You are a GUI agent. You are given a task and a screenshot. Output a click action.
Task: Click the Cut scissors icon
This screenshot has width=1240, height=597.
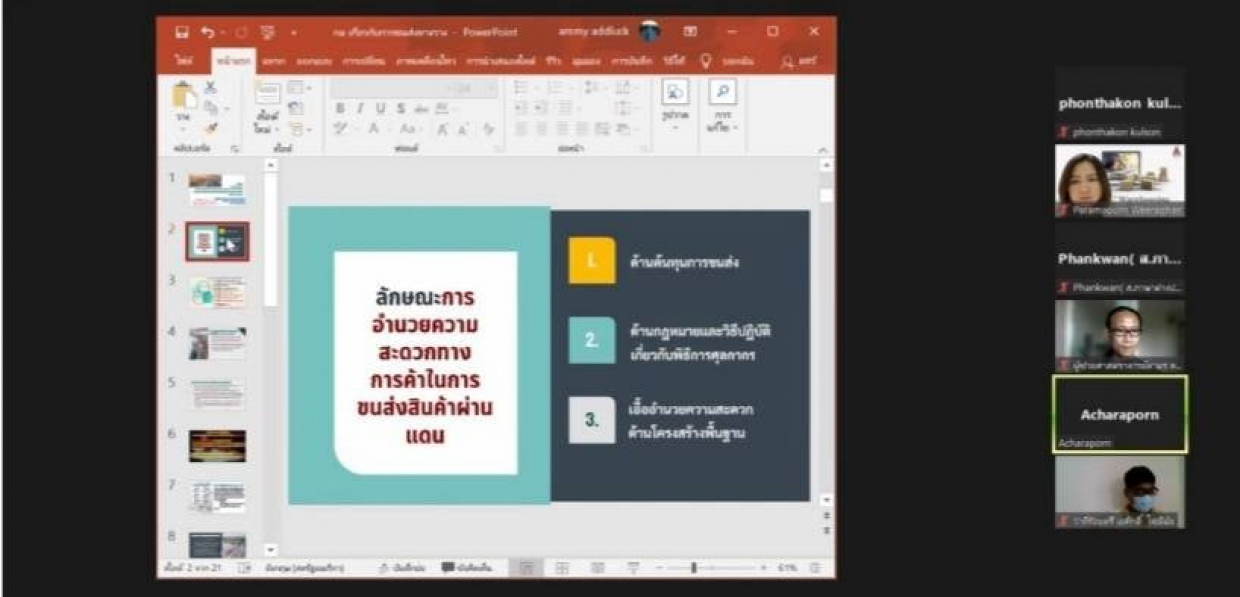point(211,88)
